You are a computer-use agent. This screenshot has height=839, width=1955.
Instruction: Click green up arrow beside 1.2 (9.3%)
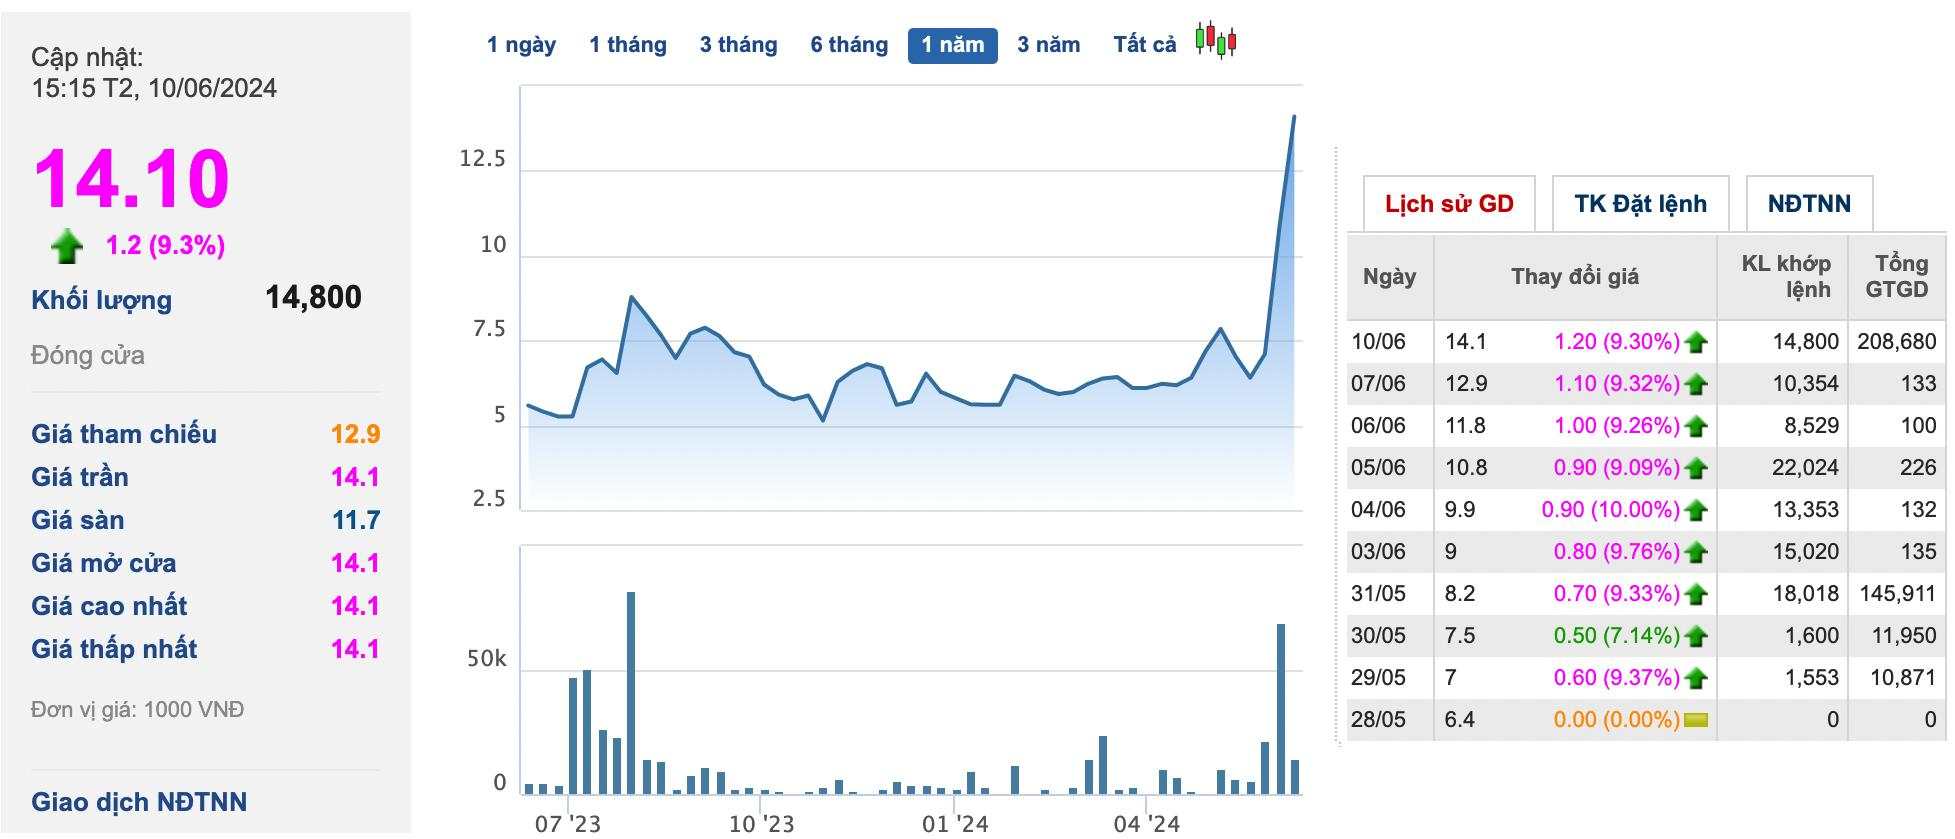[67, 246]
